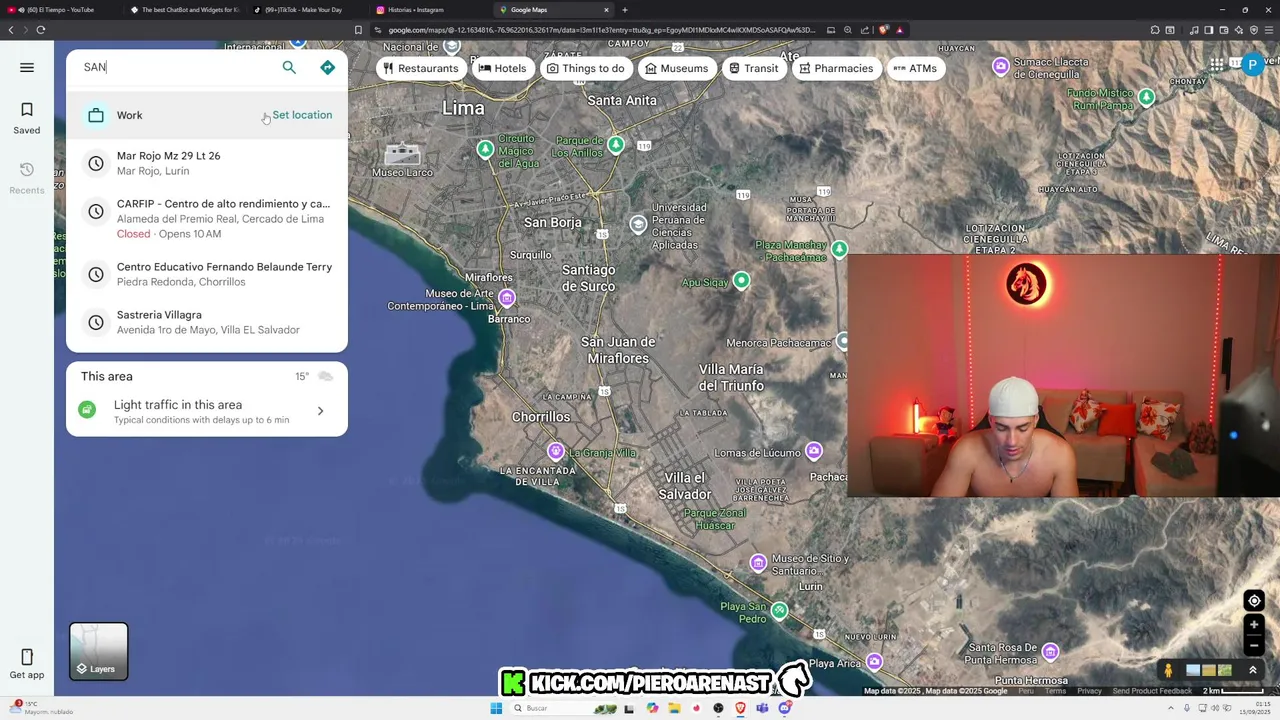Image resolution: width=1280 pixels, height=720 pixels.
Task: Click the Museo de Arte Contemporaneo marker
Action: coord(507,298)
